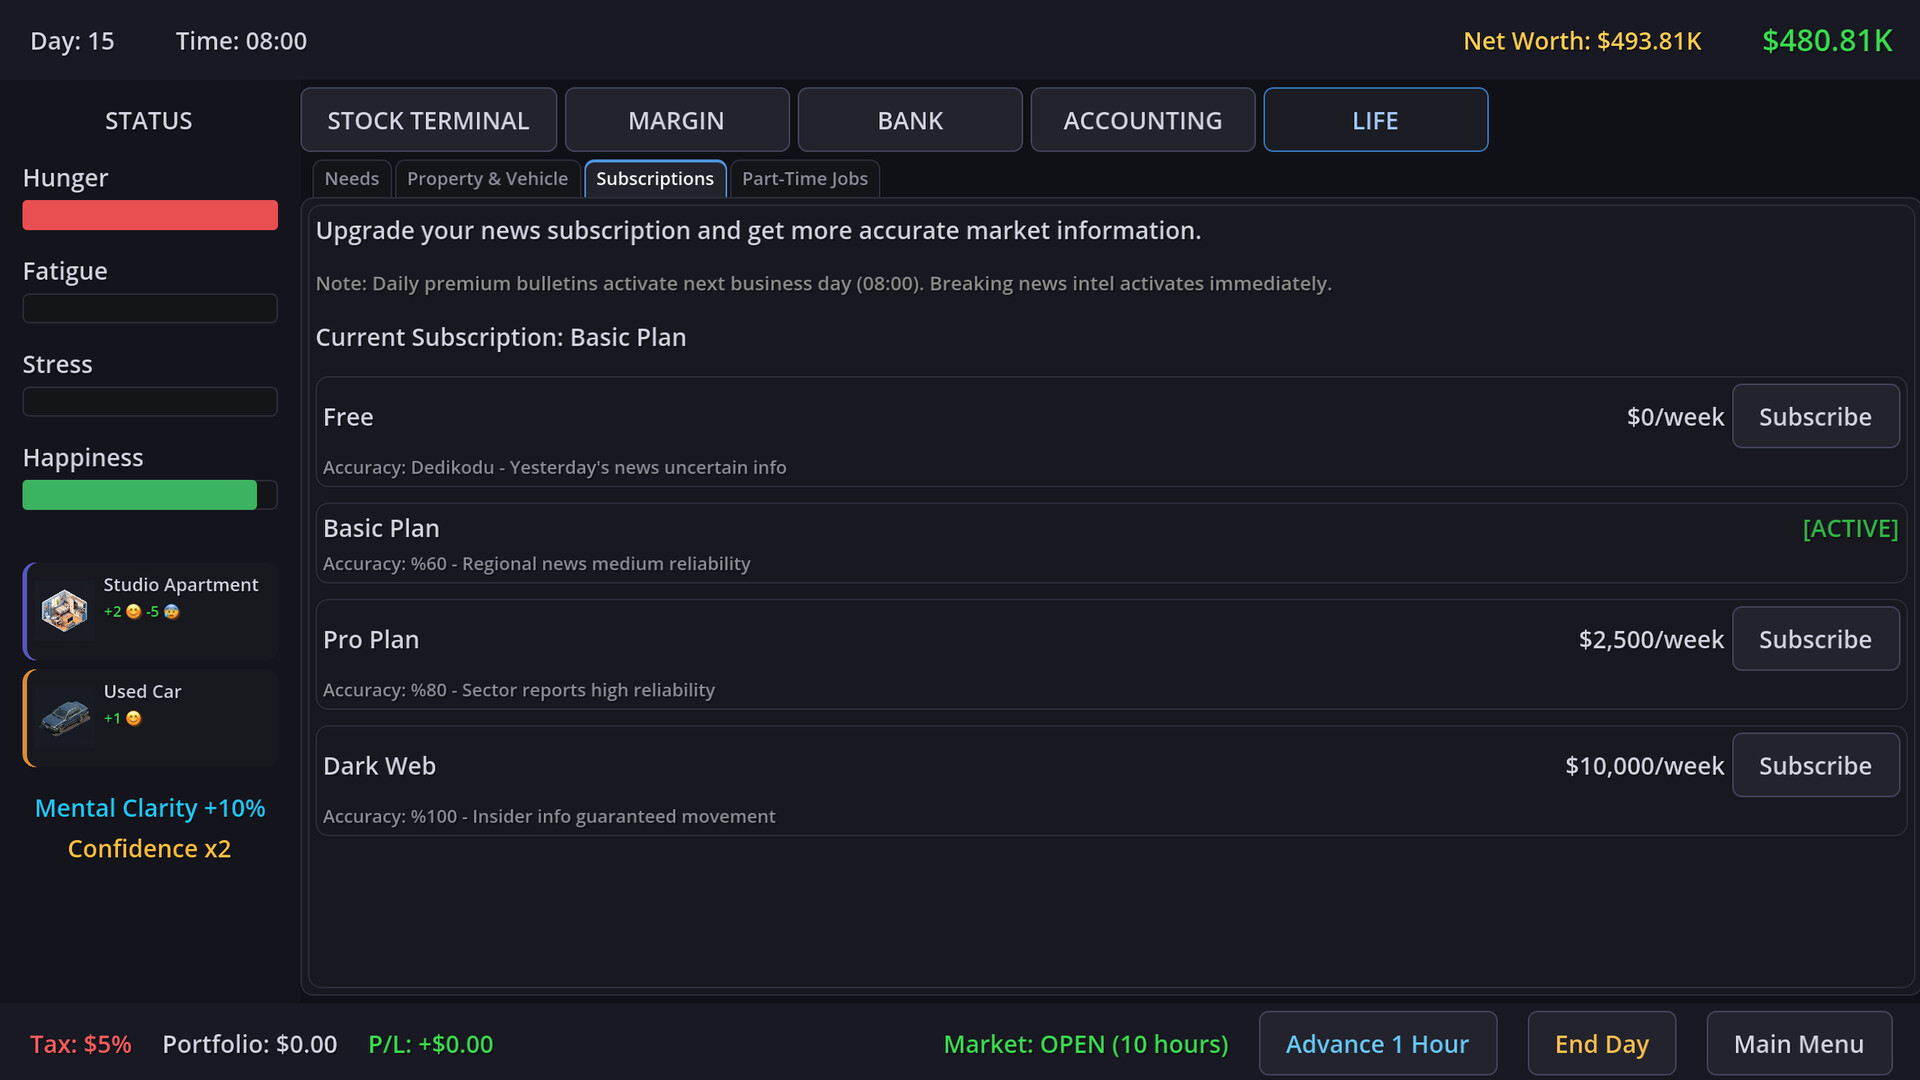1920x1080 pixels.
Task: Select the Needs sub-tab
Action: point(351,179)
